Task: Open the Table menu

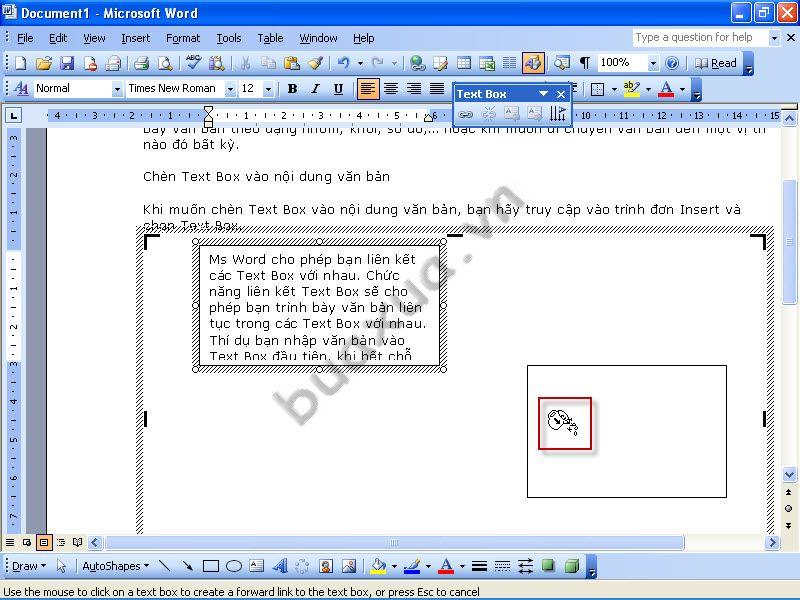Action: (x=270, y=38)
